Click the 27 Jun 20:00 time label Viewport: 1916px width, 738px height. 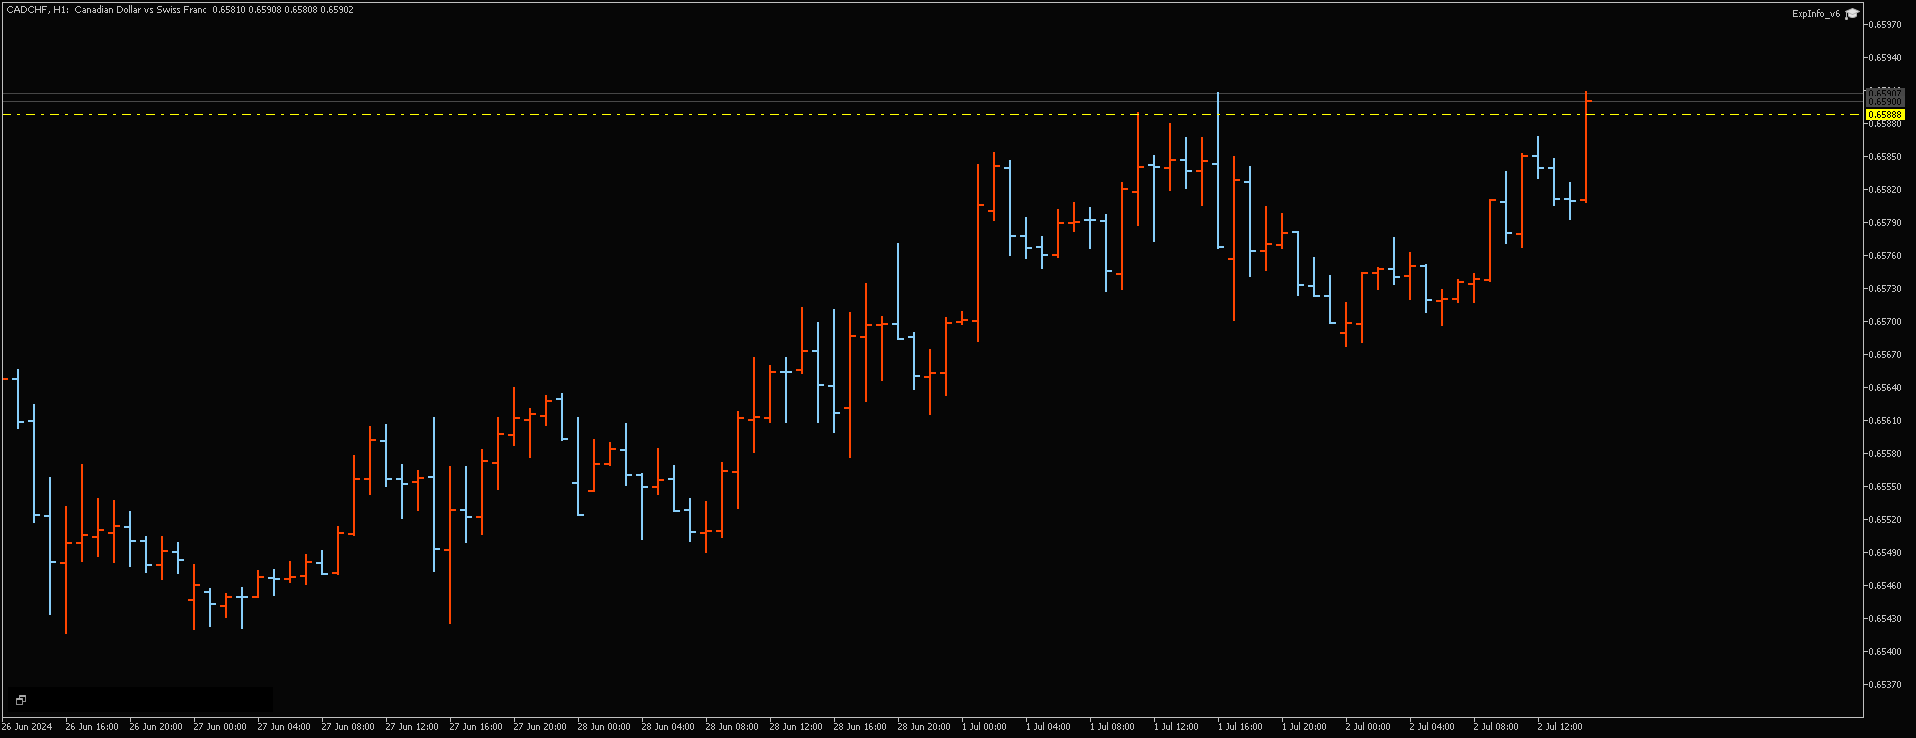pos(540,727)
